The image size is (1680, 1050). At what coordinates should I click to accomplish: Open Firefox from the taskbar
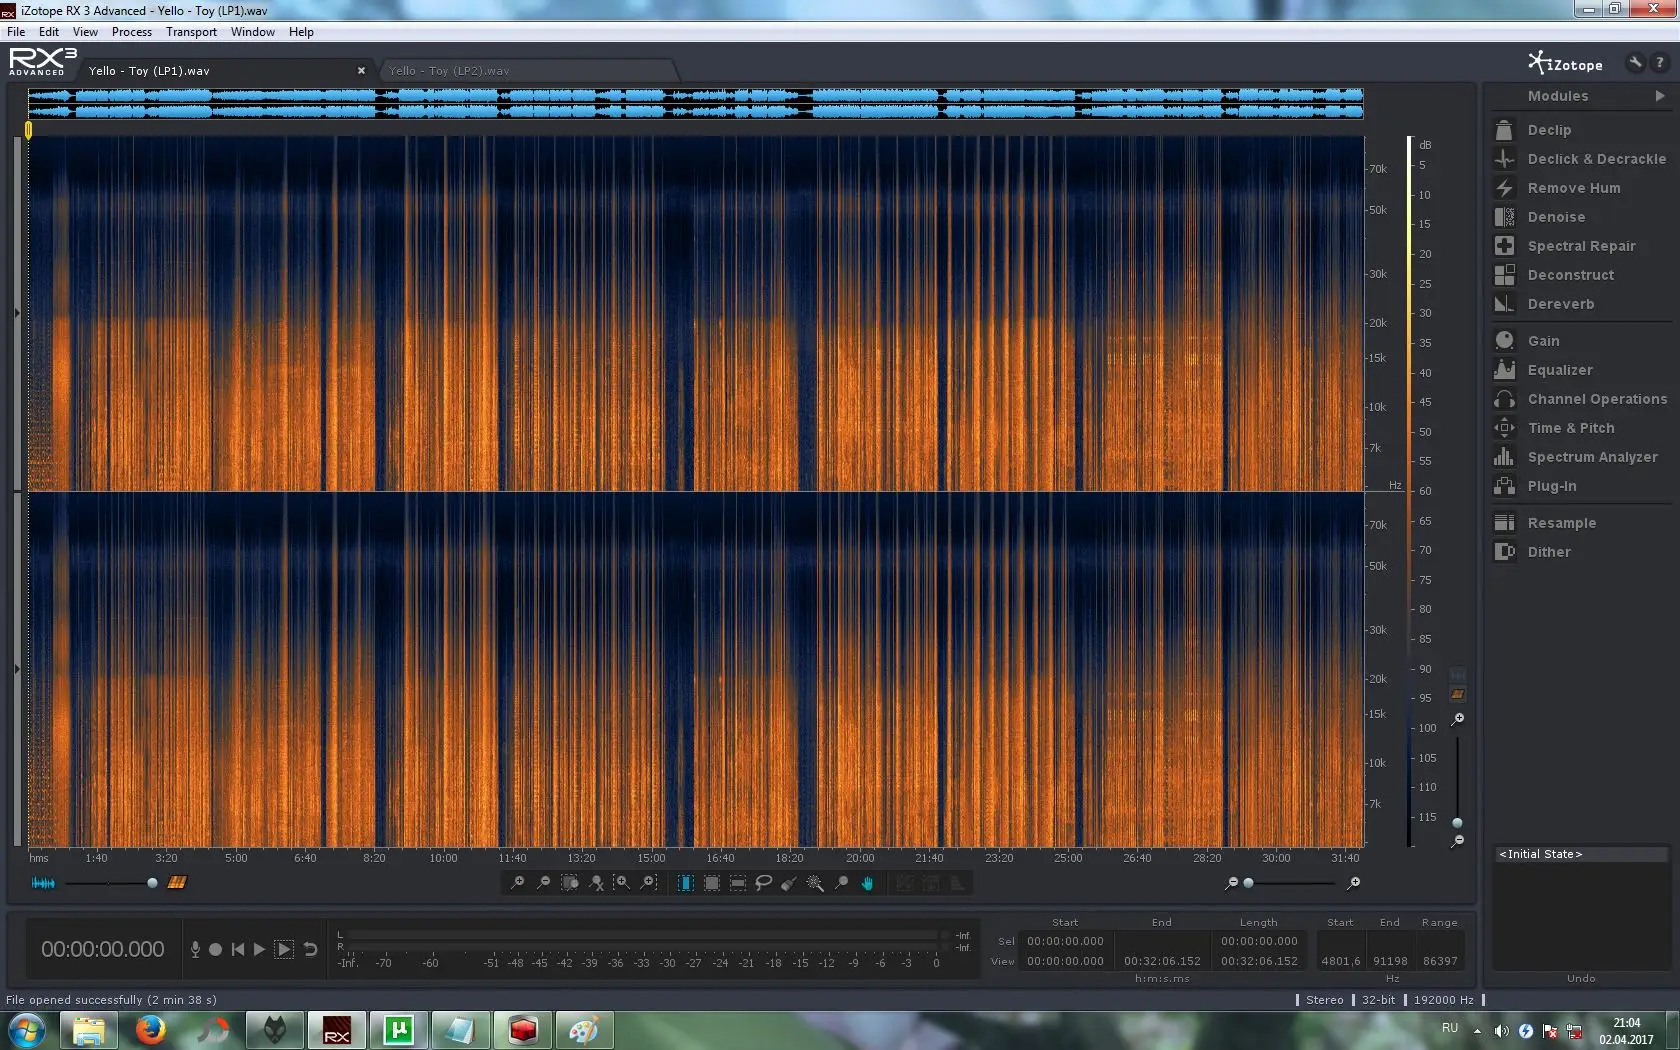(150, 1030)
